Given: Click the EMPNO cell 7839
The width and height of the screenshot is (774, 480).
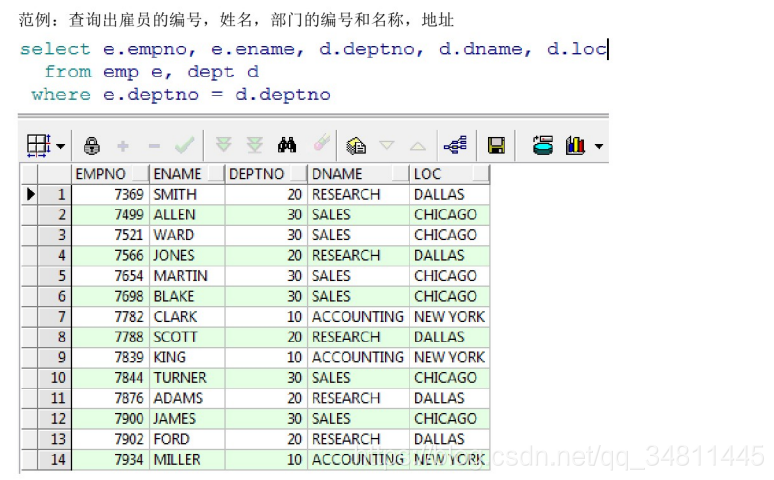Looking at the screenshot, I should [x=111, y=358].
